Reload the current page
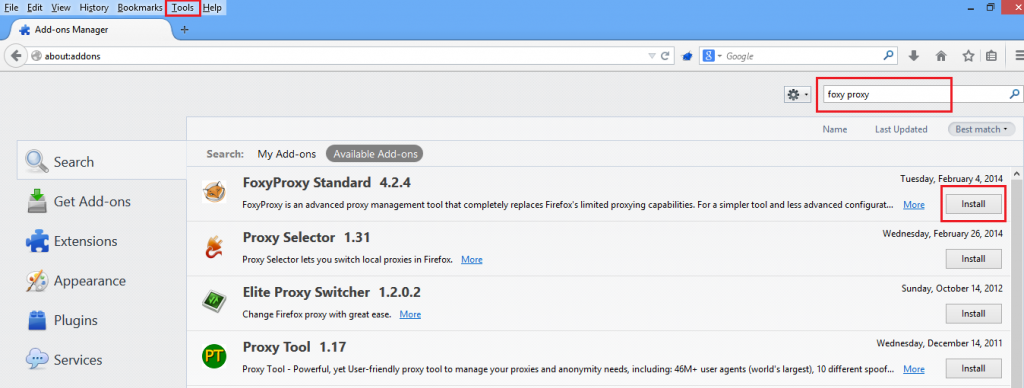The height and width of the screenshot is (388, 1024). coord(665,56)
